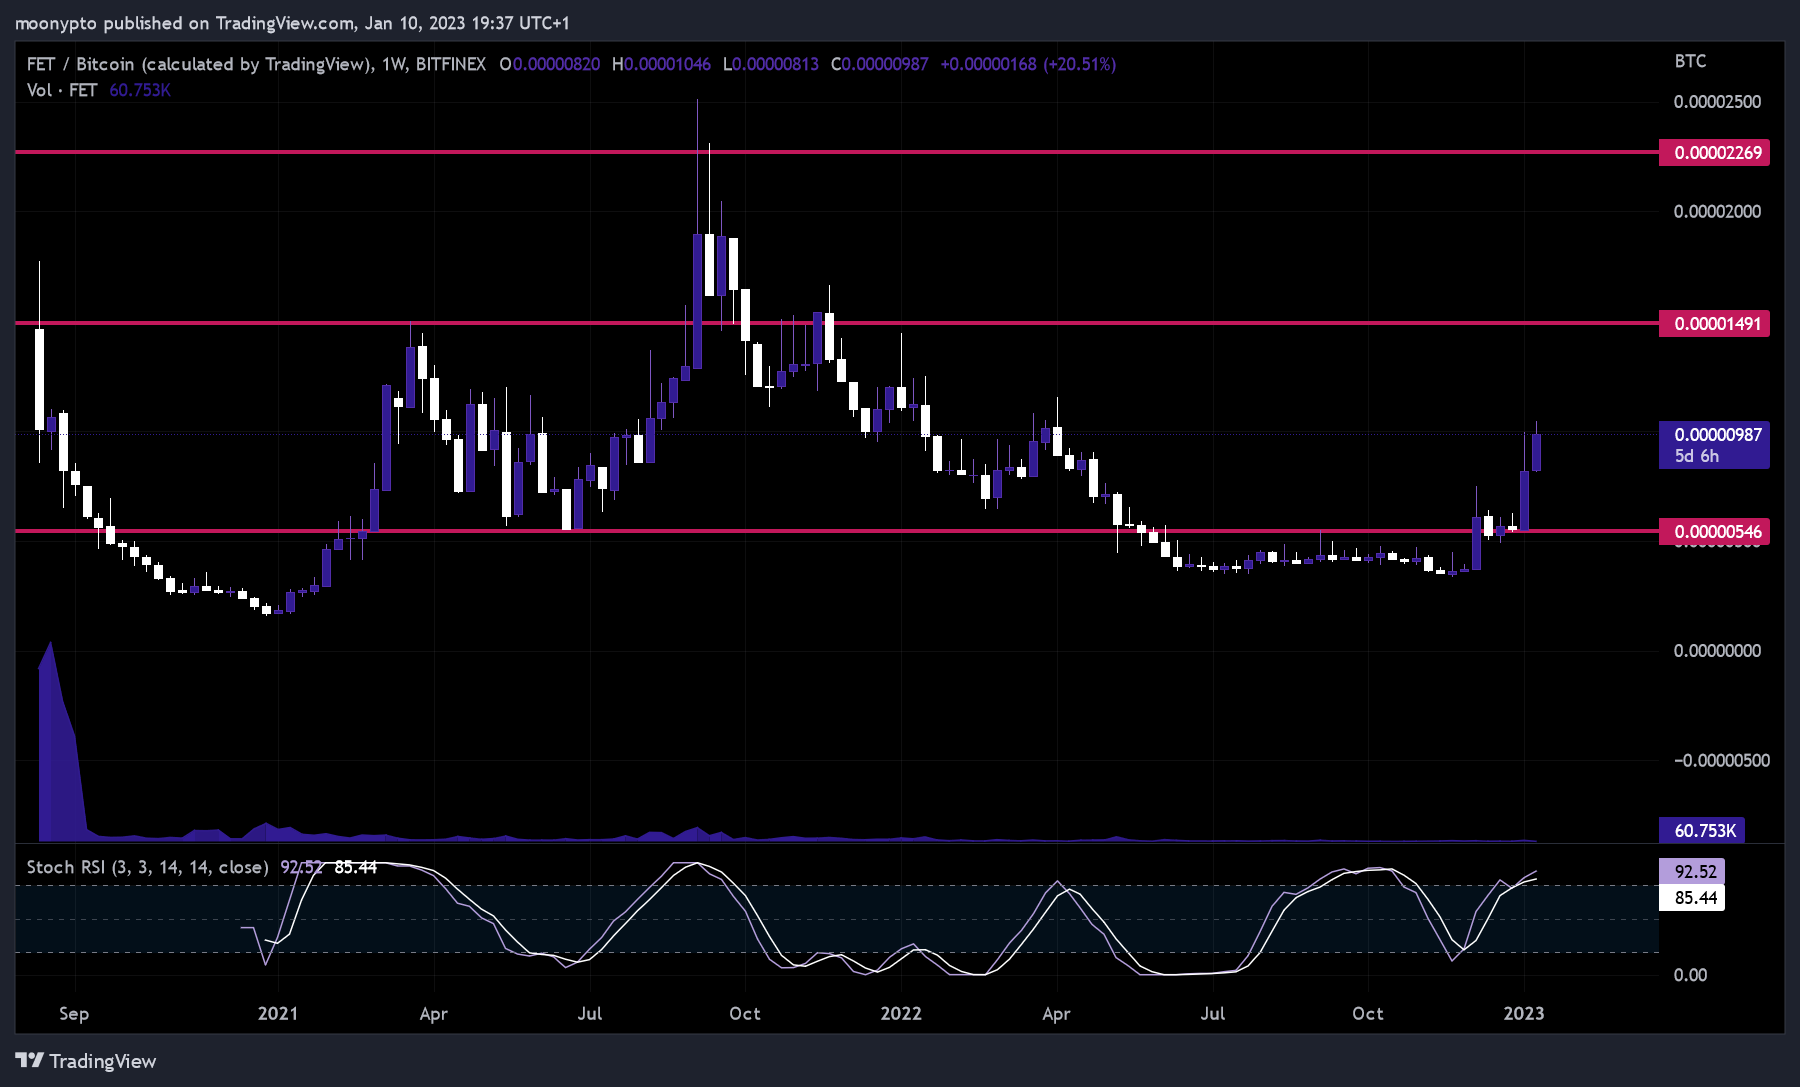
Task: Click the Stoch RSI 85.44 axis label
Action: (x=1692, y=898)
